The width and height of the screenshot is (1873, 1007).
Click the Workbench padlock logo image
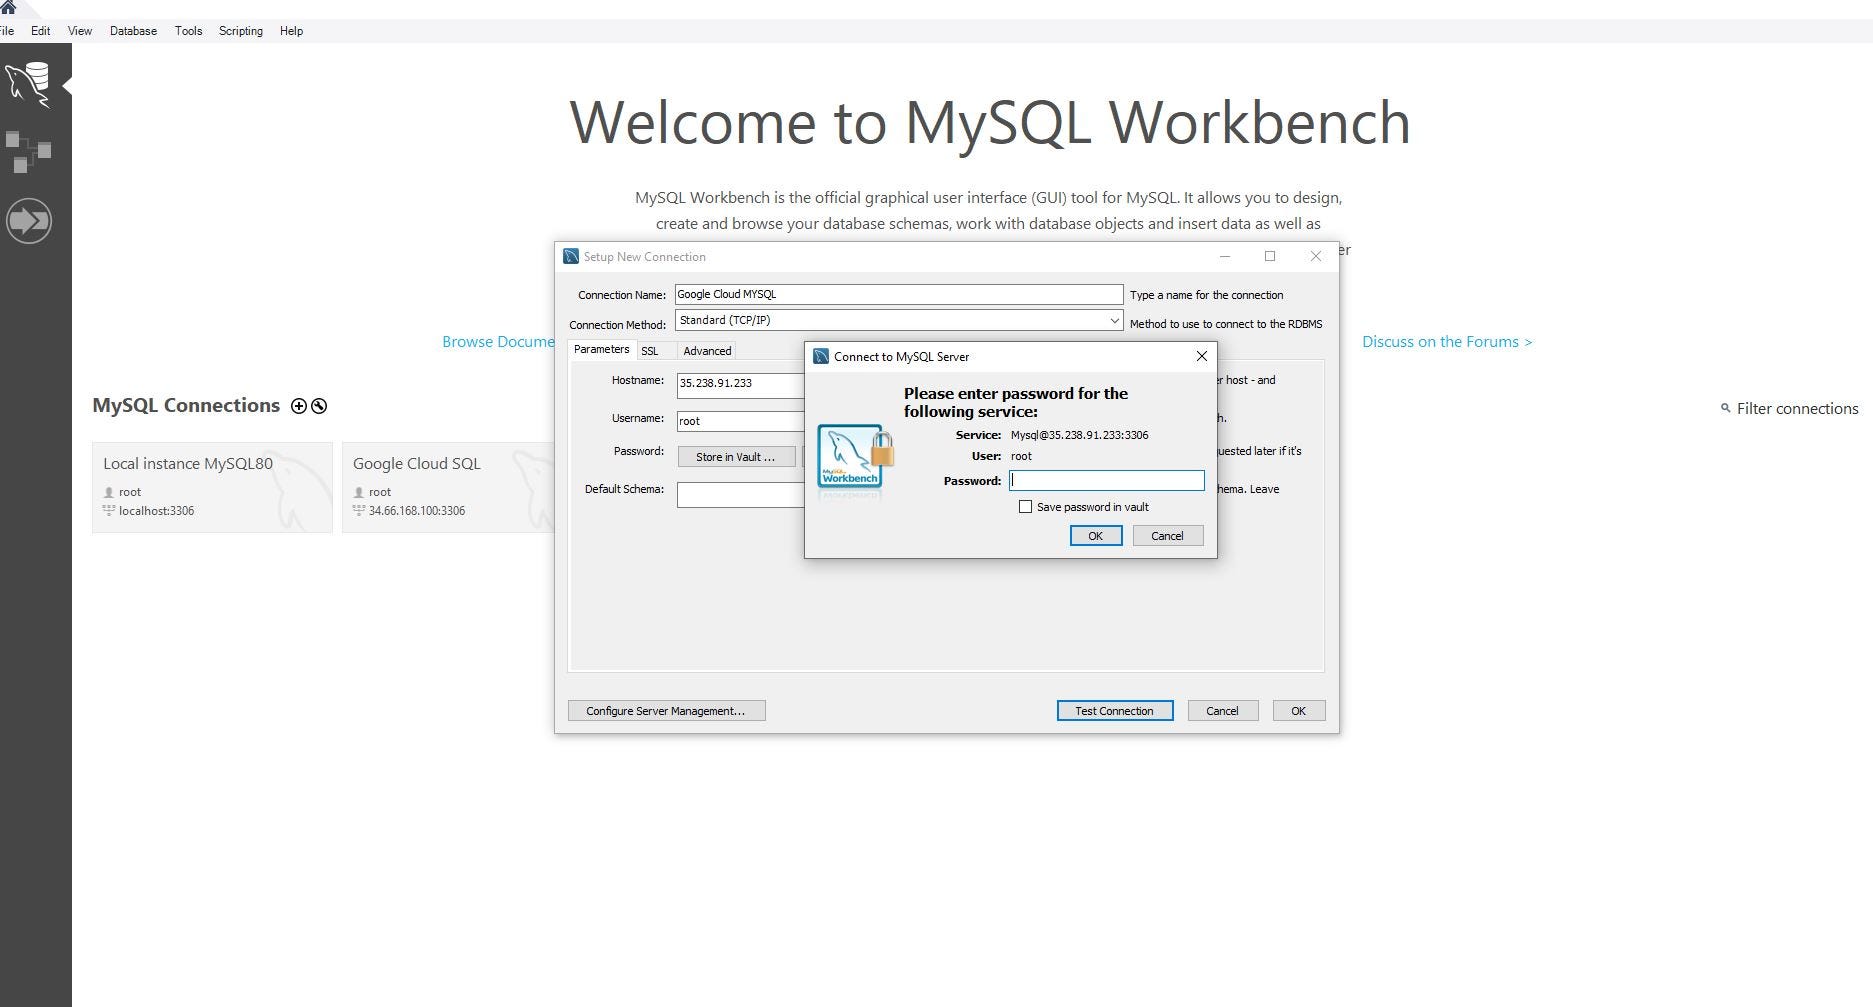pyautogui.click(x=855, y=461)
